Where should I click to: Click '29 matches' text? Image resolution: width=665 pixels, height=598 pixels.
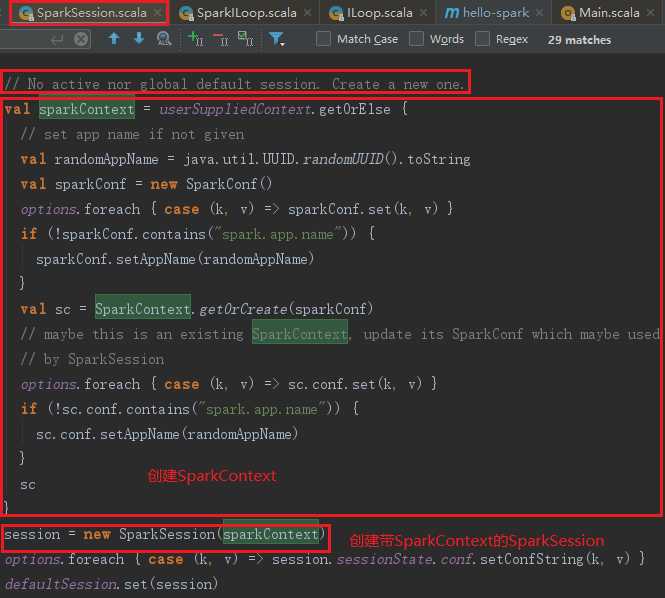[579, 40]
